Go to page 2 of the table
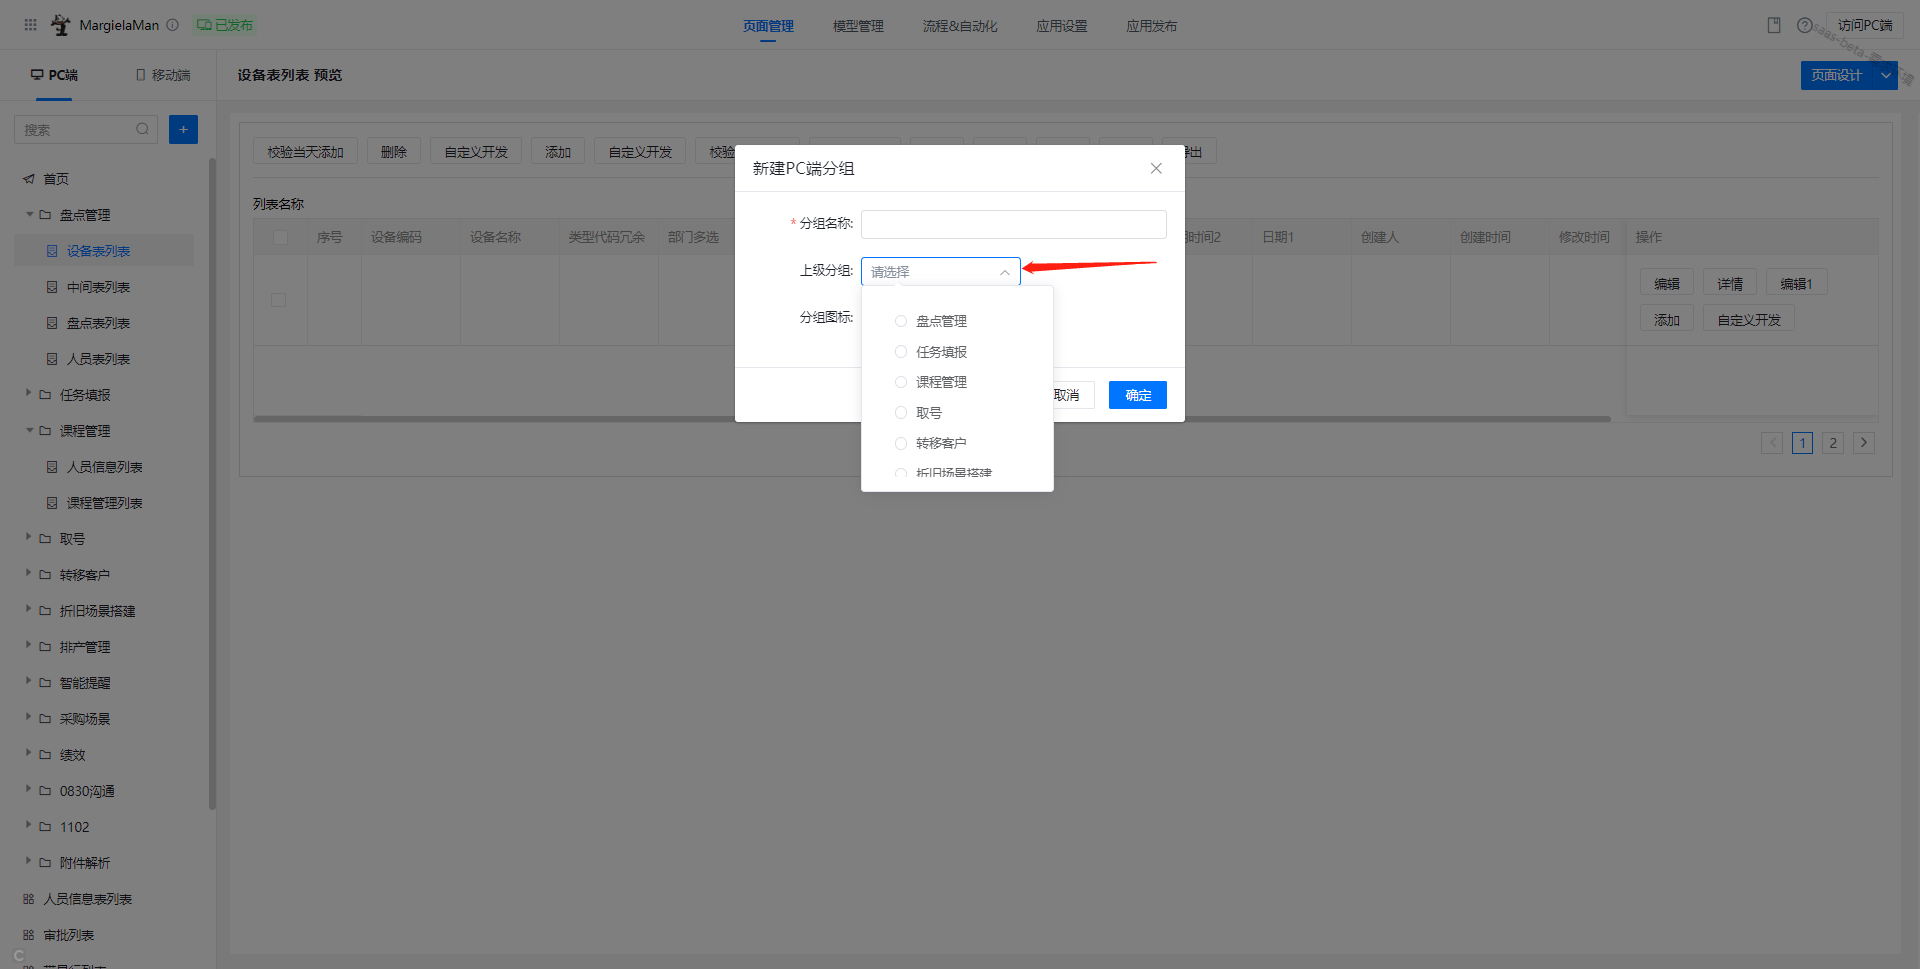The image size is (1920, 969). pos(1833,443)
